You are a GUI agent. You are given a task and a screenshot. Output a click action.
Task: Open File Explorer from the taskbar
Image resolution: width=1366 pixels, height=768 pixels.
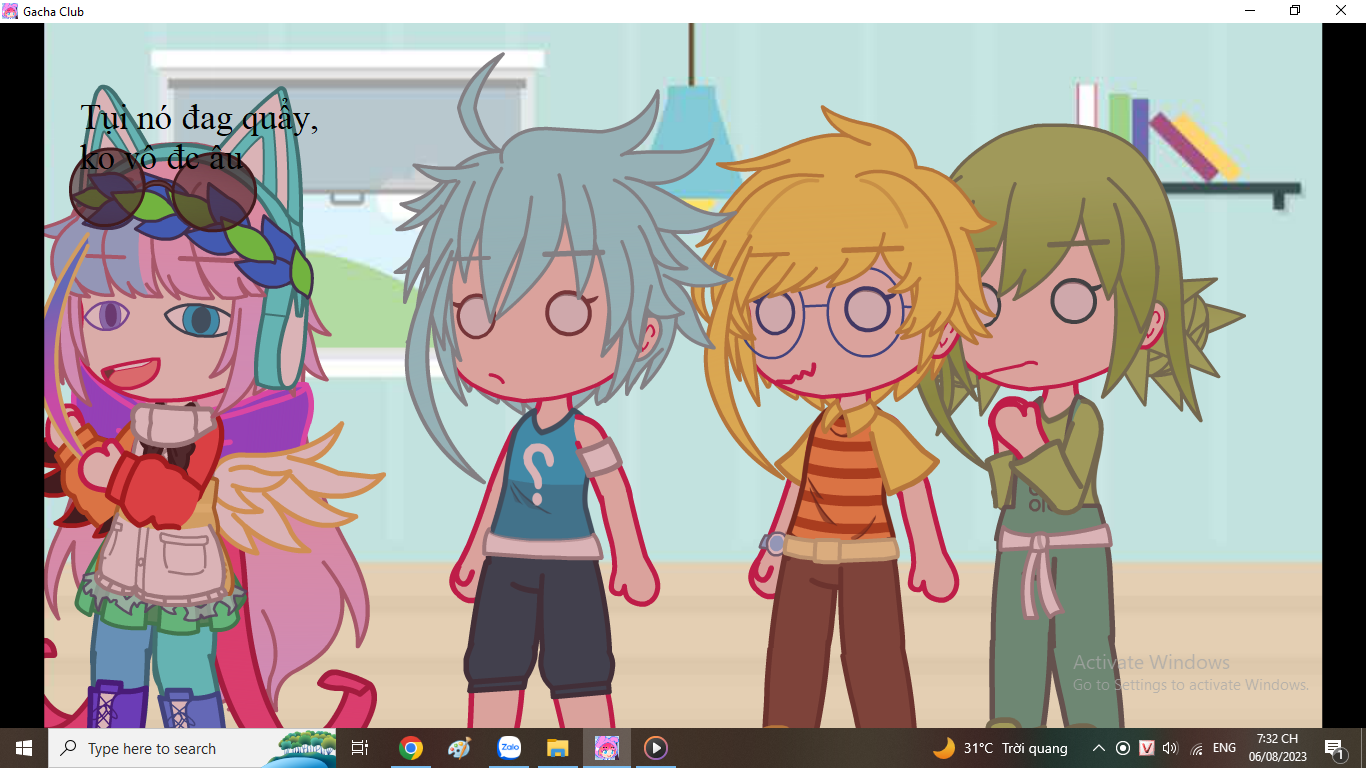pyautogui.click(x=558, y=748)
